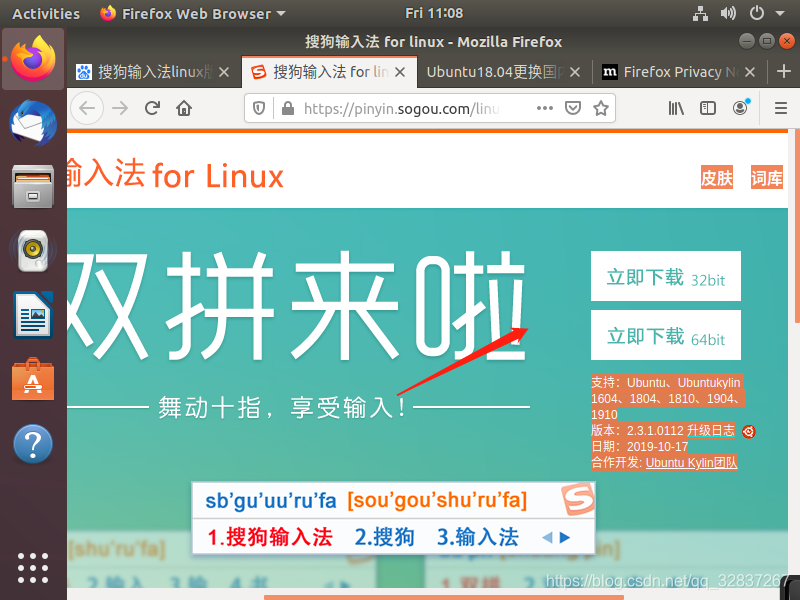Viewport: 800px width, 600px height.
Task: Open the 词库 dictionary link
Action: (x=766, y=178)
